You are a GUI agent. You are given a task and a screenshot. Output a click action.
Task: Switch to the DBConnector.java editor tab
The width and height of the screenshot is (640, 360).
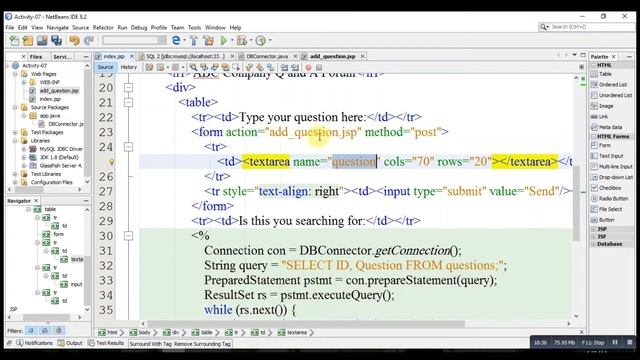click(x=267, y=56)
